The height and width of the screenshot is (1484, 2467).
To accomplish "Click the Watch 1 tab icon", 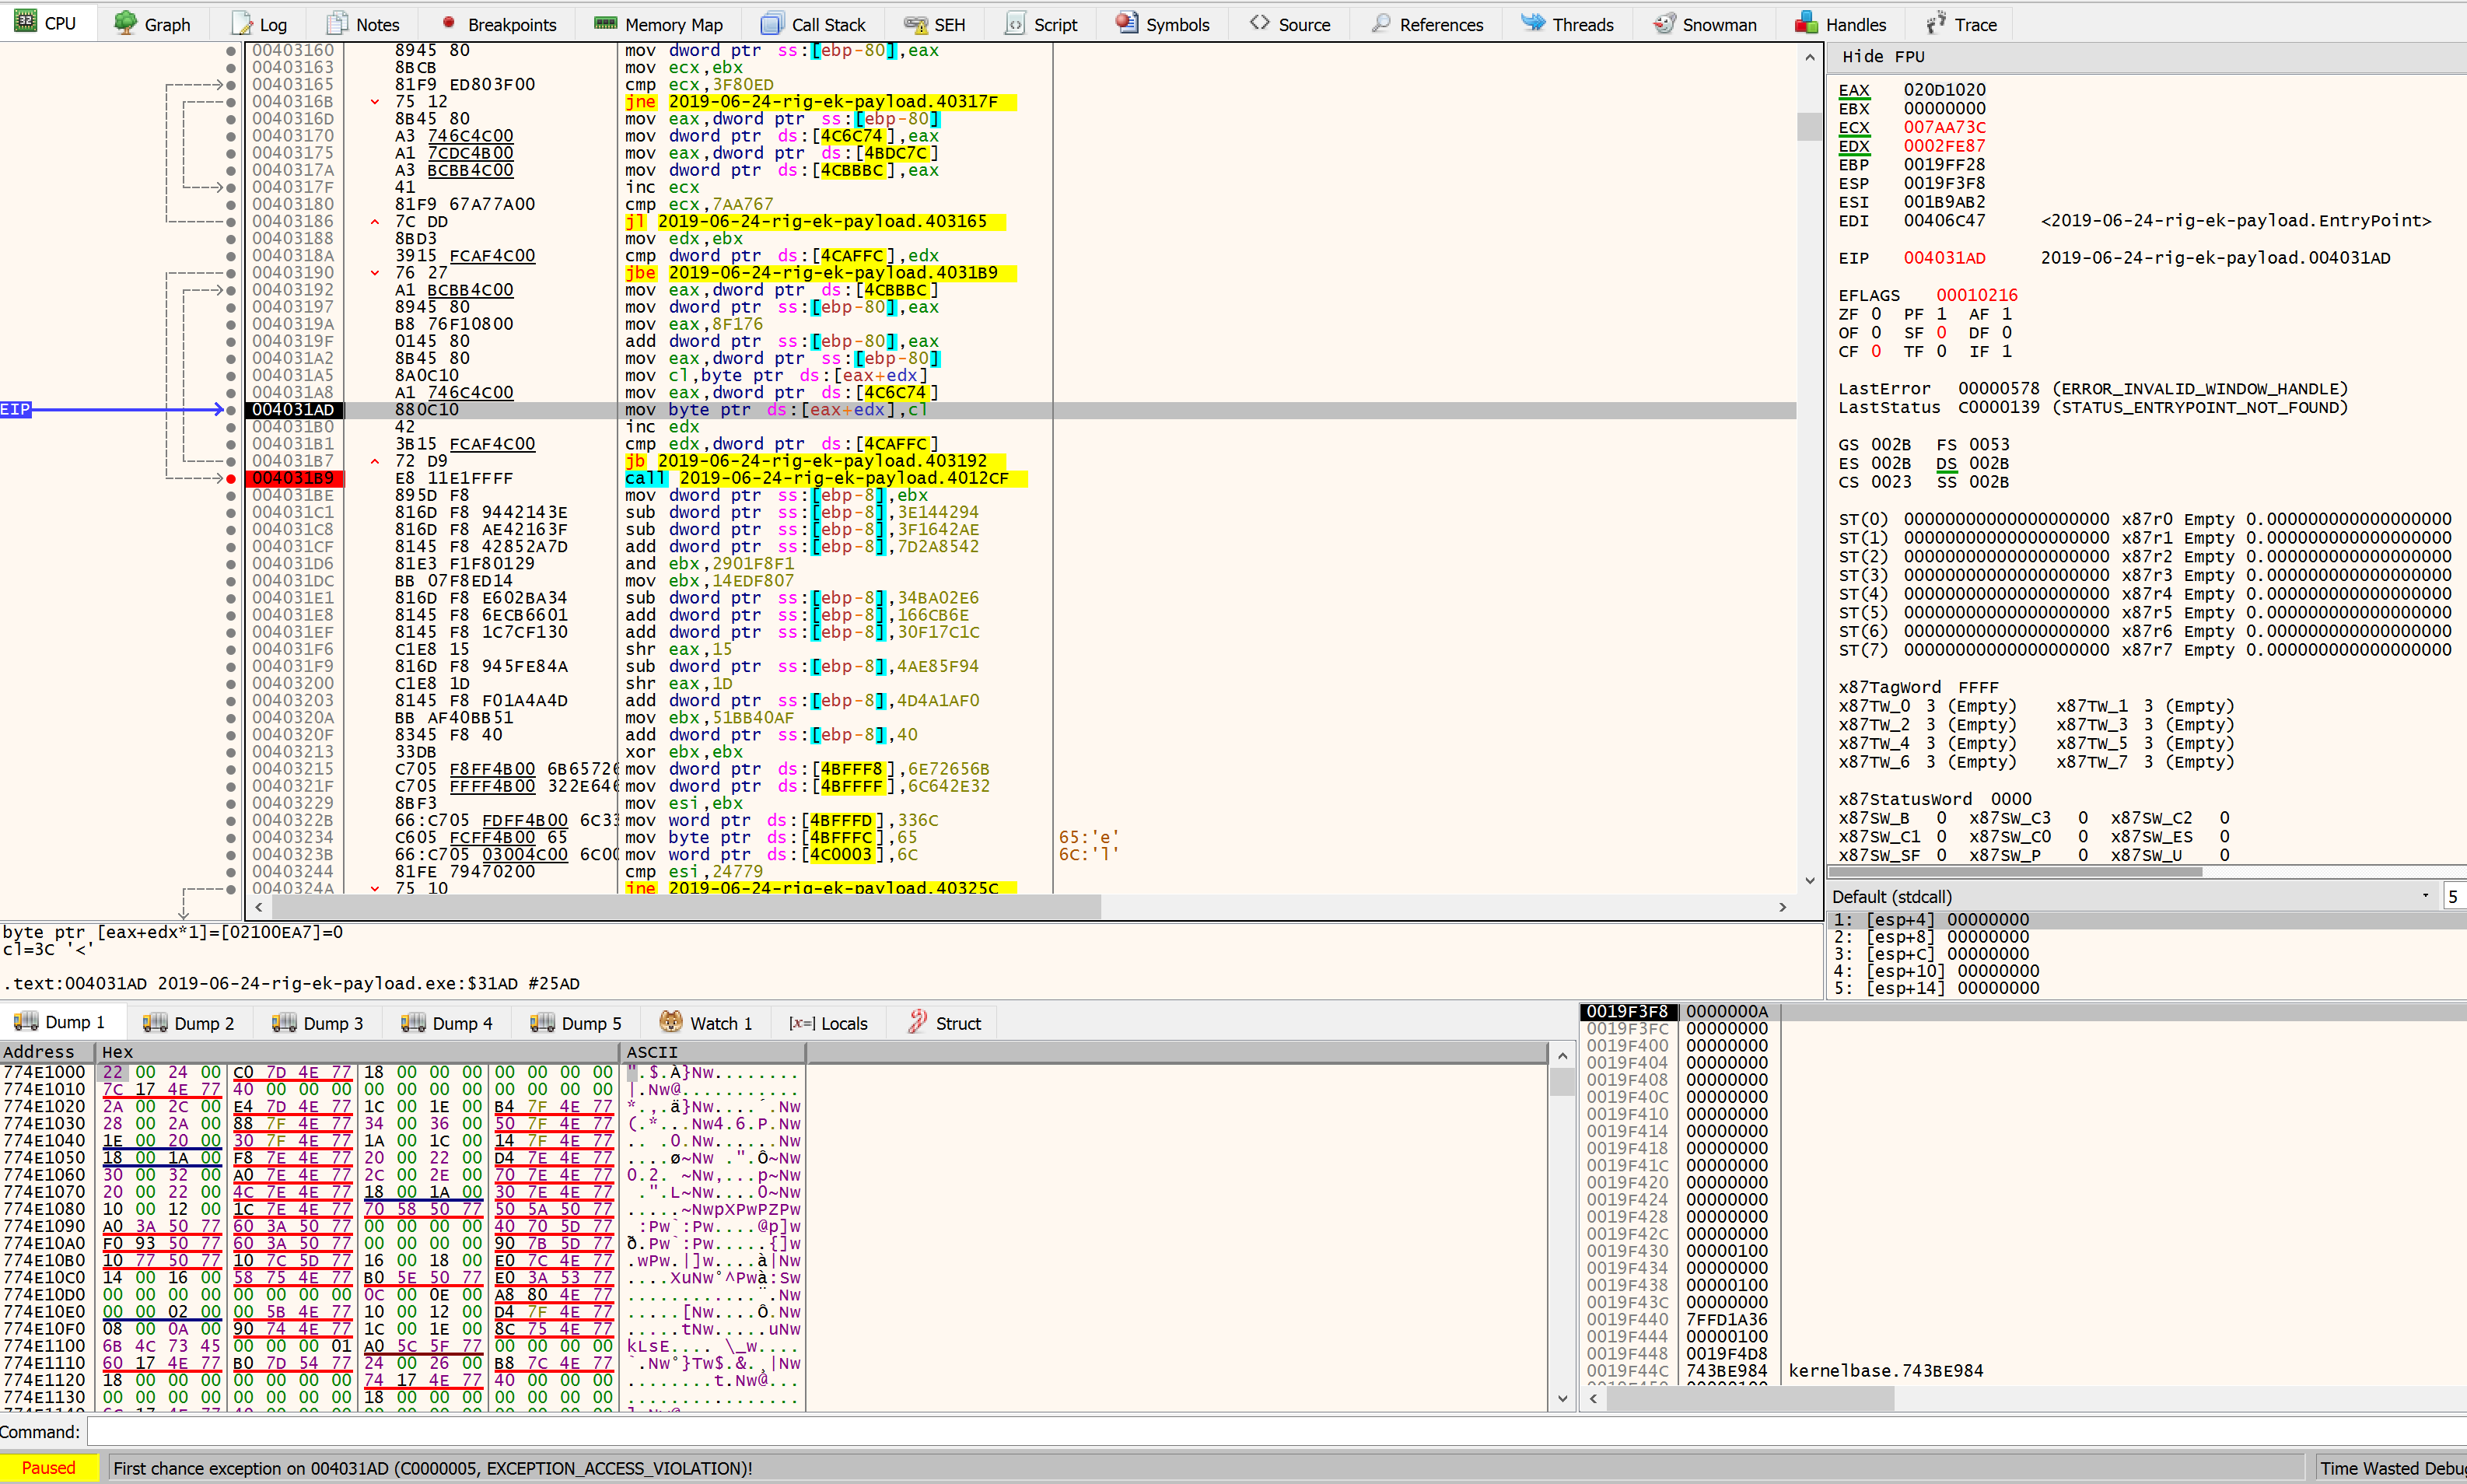I will tap(671, 1022).
